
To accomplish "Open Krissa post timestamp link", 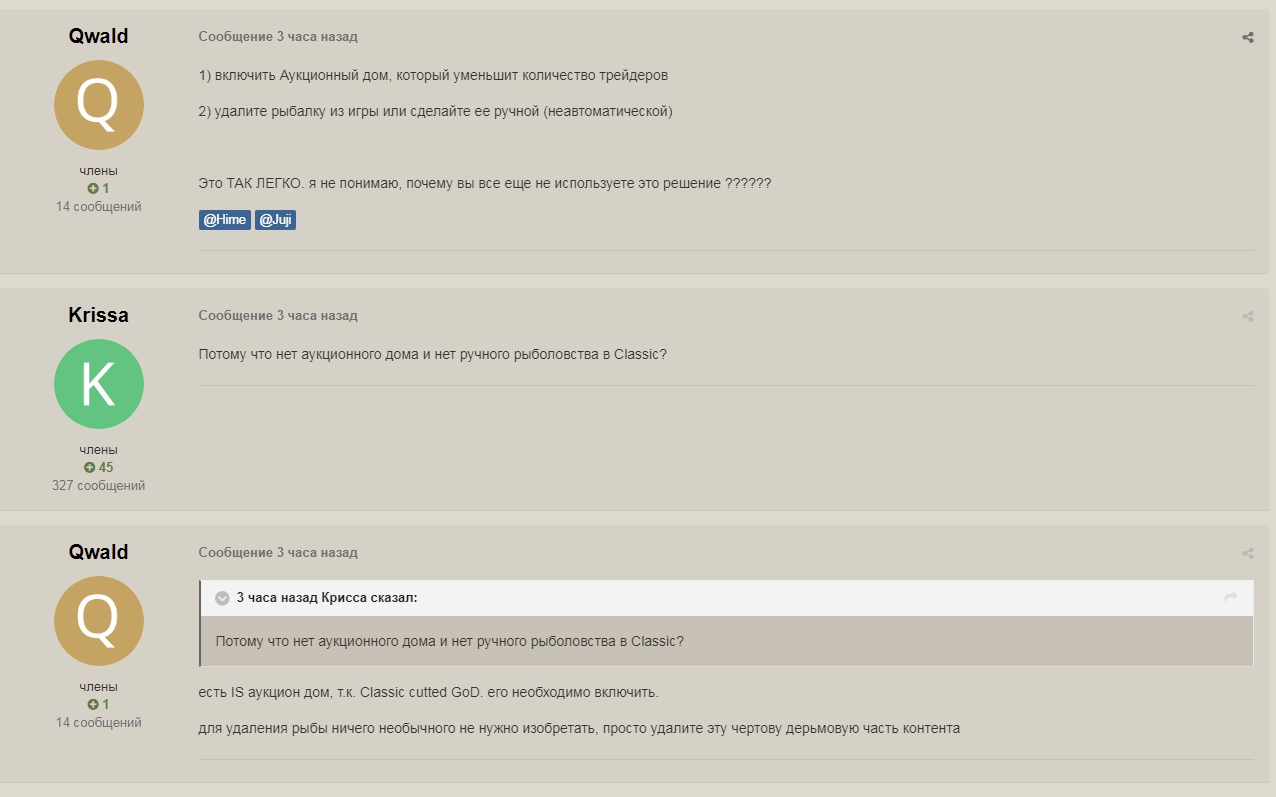I will pyautogui.click(x=278, y=316).
